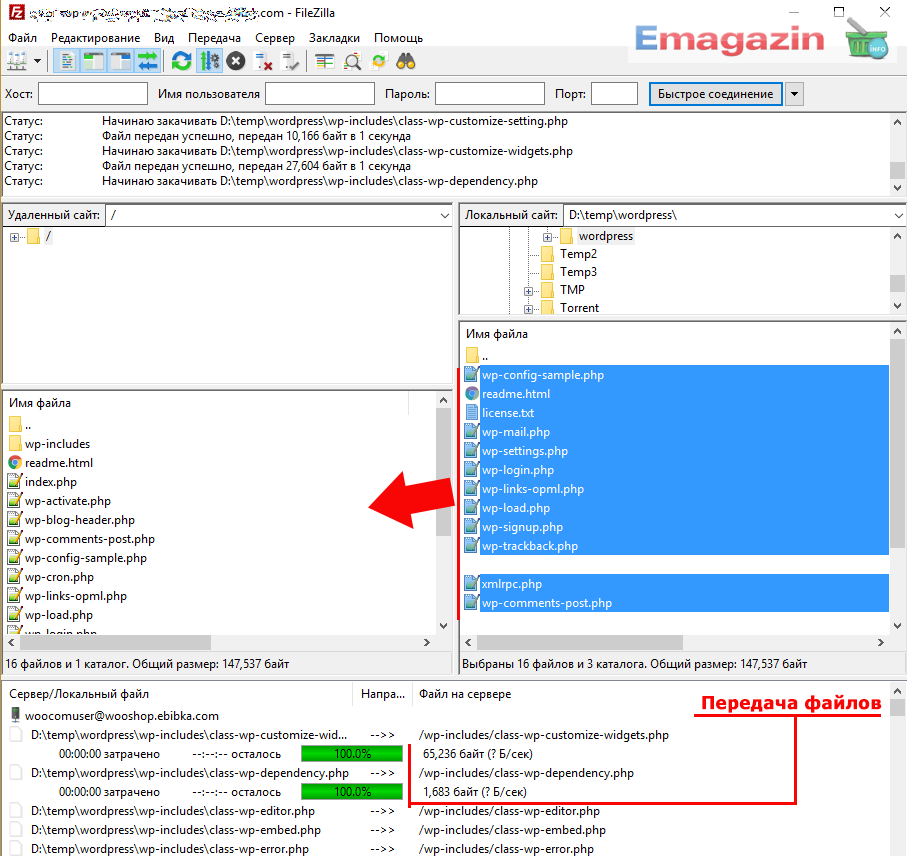Reconnect to the last used server
Viewport: 907px width, 856px height.
(x=290, y=61)
